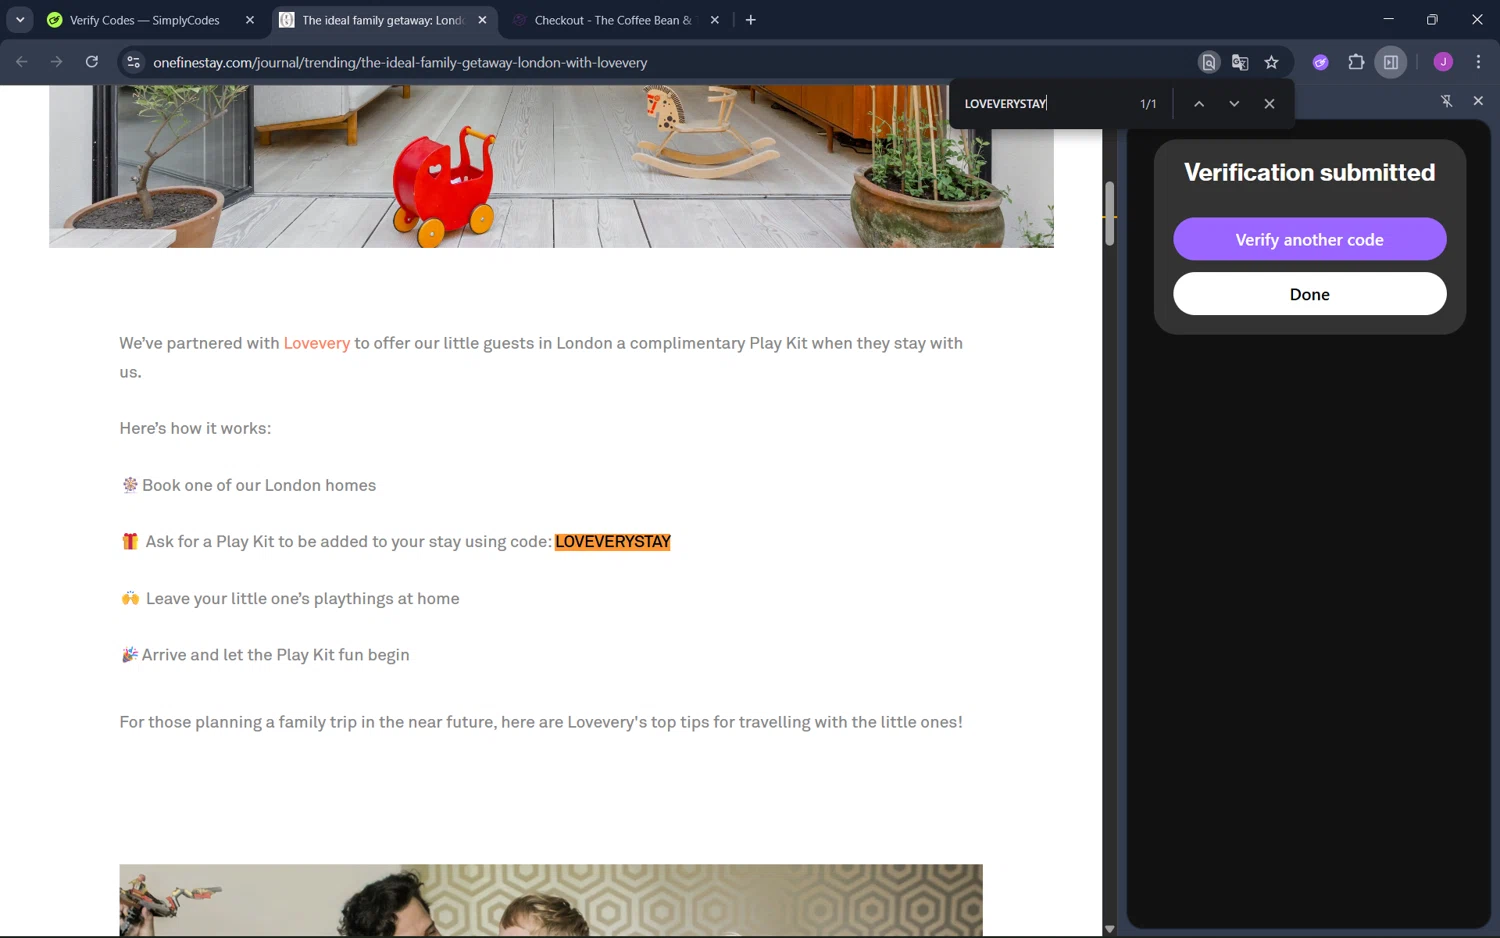The width and height of the screenshot is (1500, 938).
Task: Open the find-in-page lens icon in address bar
Action: pos(1209,62)
